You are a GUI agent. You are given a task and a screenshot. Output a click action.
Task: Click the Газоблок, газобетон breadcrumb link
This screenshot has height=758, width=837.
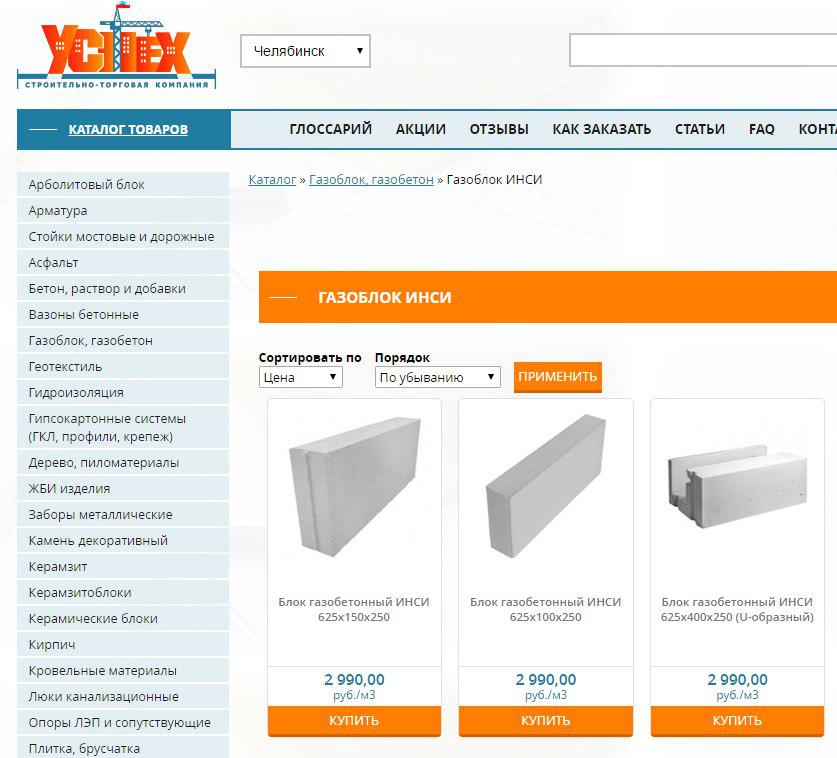(372, 180)
